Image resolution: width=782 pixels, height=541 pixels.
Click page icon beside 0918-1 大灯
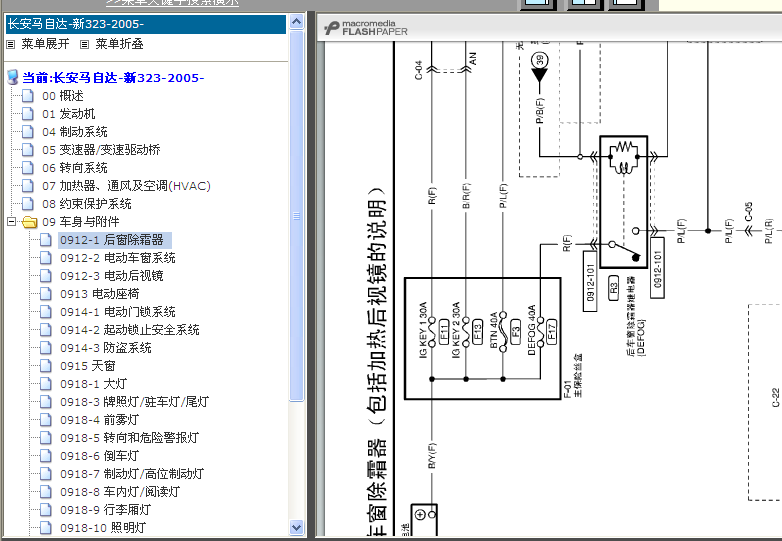tap(46, 383)
